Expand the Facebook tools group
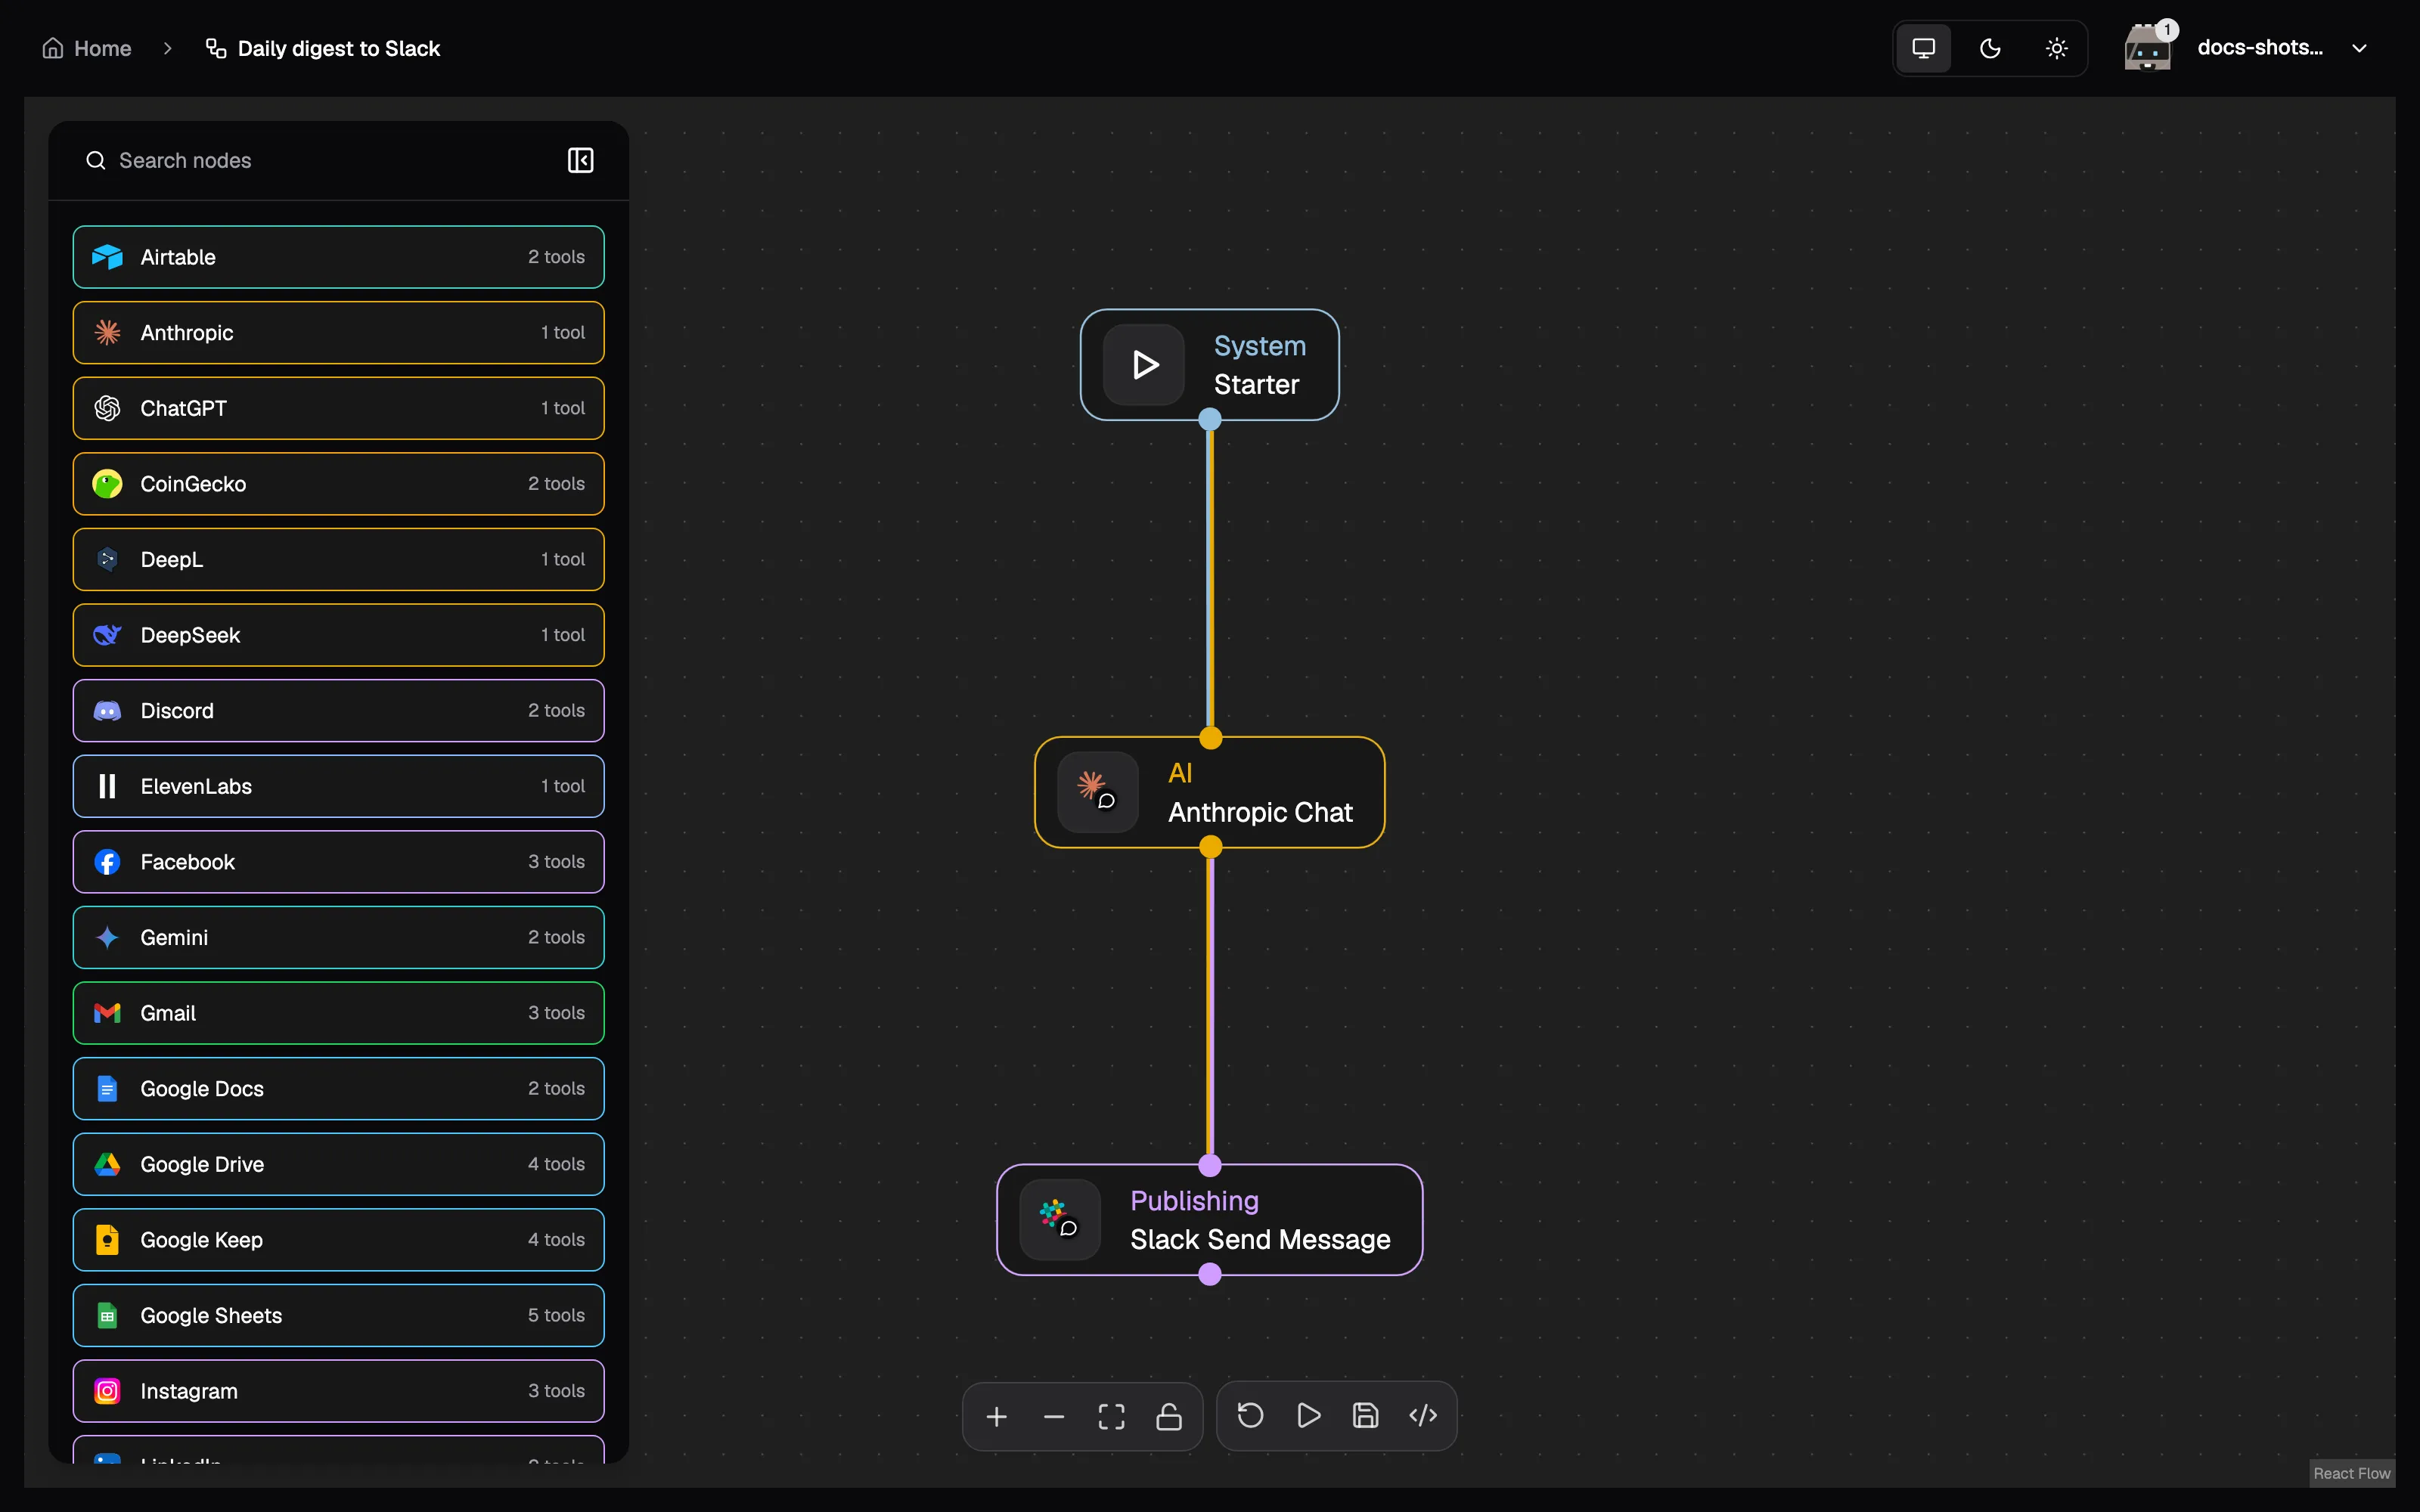Screen dimensions: 2420x1512 [338, 862]
